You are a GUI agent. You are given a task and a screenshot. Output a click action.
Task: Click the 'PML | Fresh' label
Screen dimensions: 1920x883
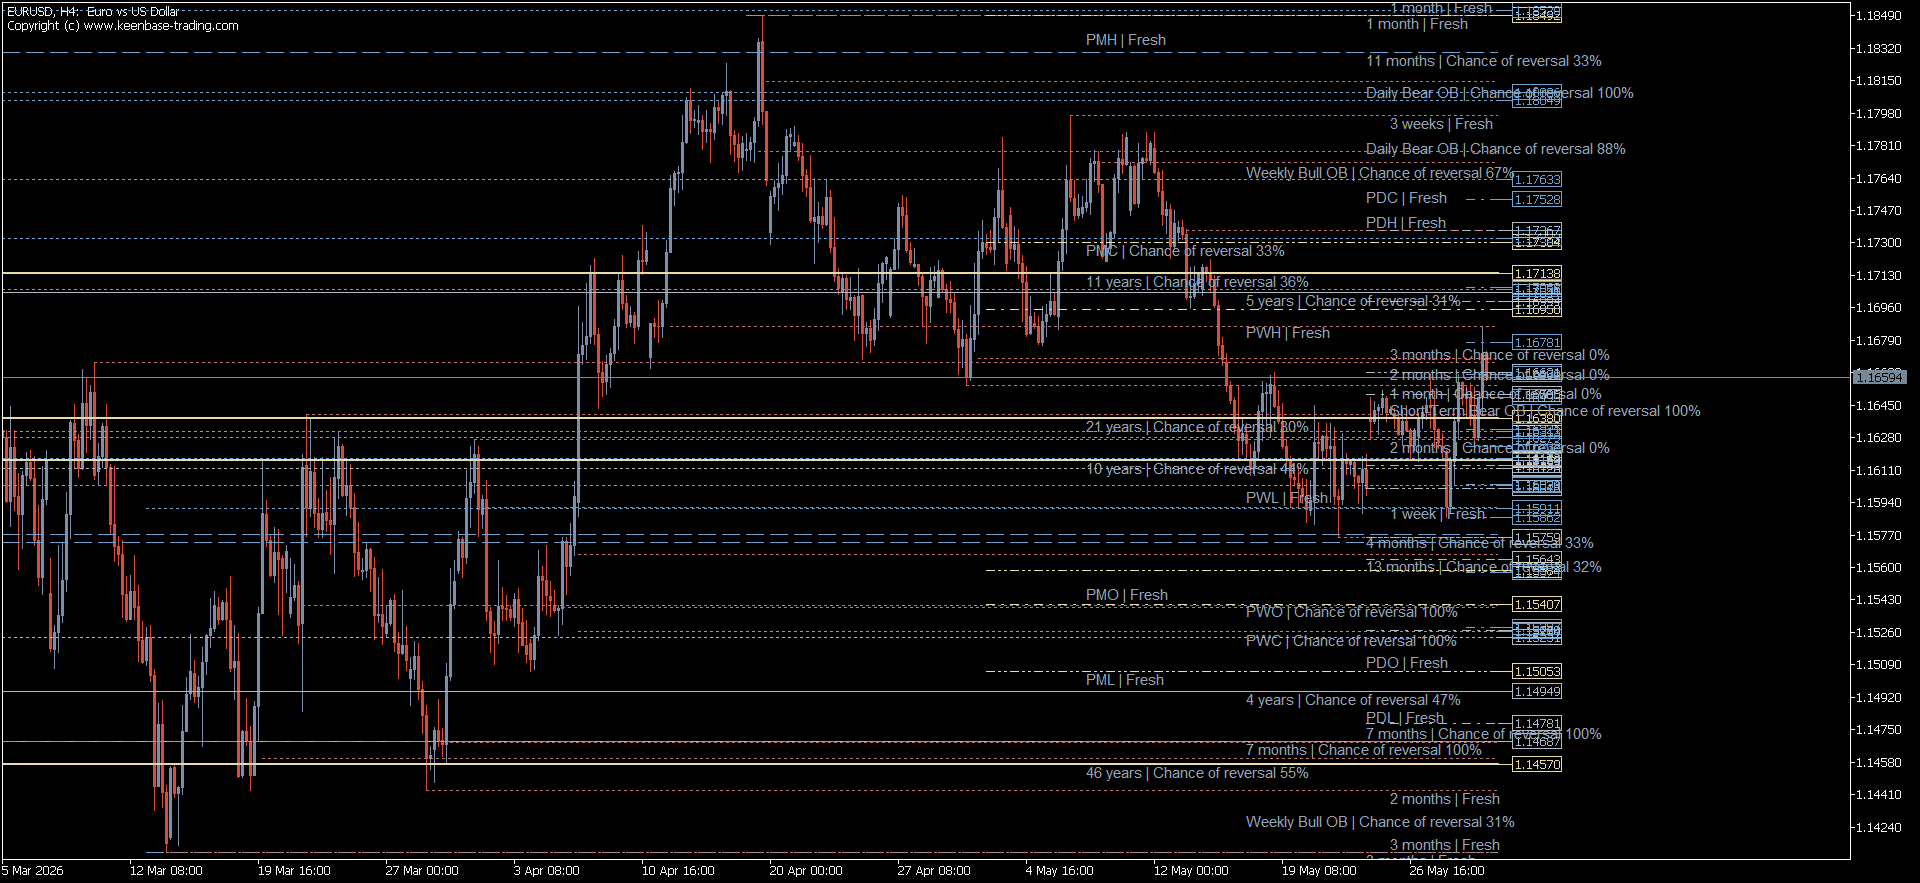[1125, 680]
